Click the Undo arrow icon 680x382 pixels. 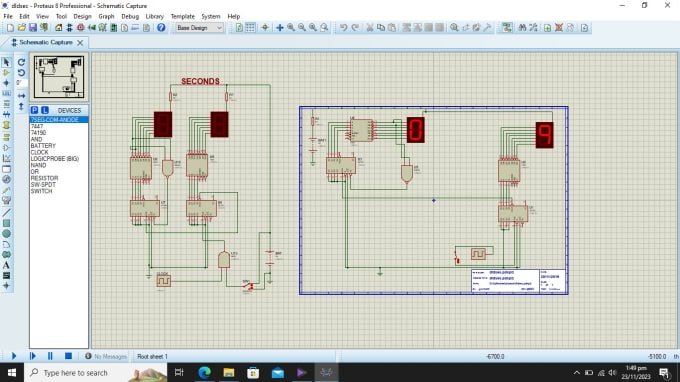pyautogui.click(x=343, y=28)
